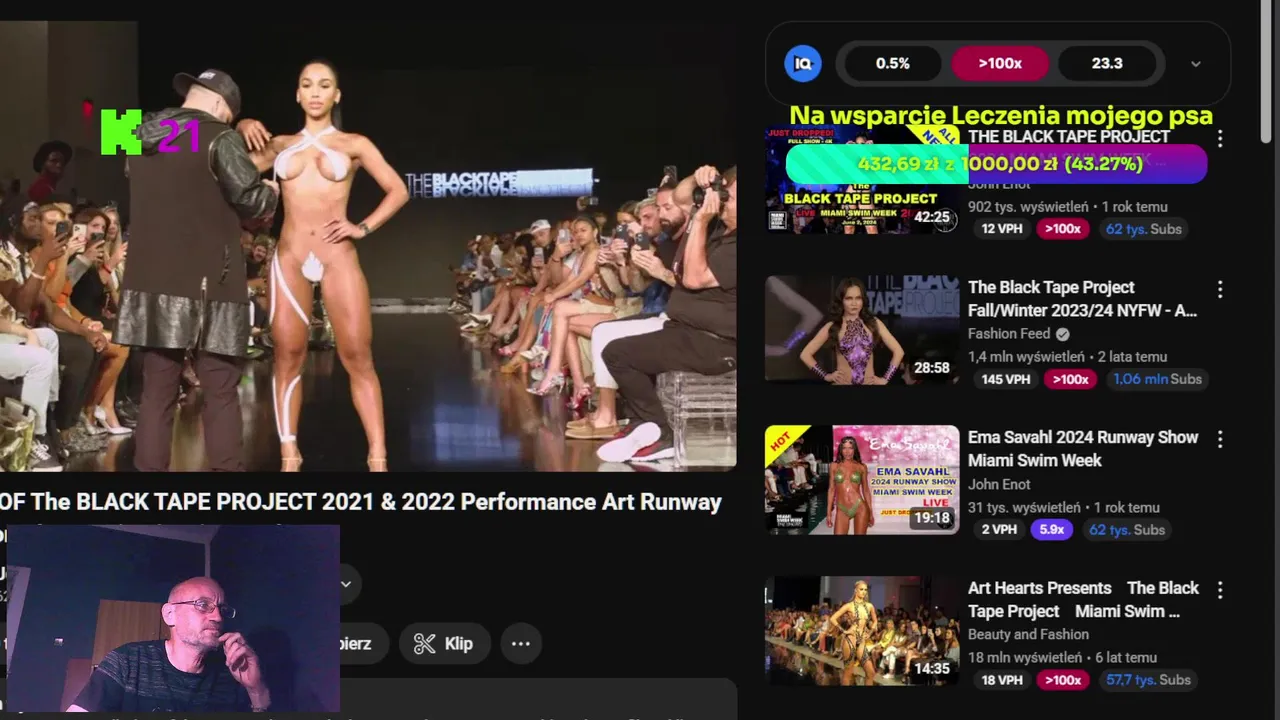
Task: Click the >100x badge under Fashion Feed video
Action: [x=1070, y=379]
